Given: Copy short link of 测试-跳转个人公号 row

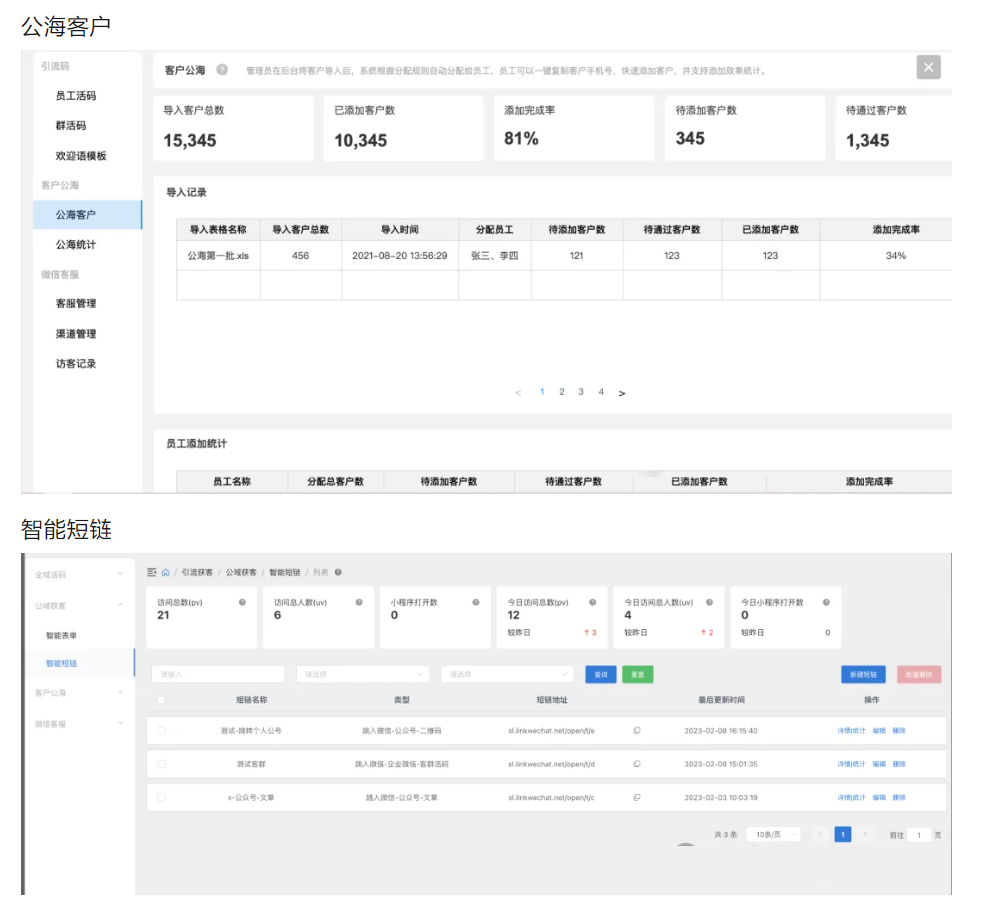Looking at the screenshot, I should click(x=637, y=731).
